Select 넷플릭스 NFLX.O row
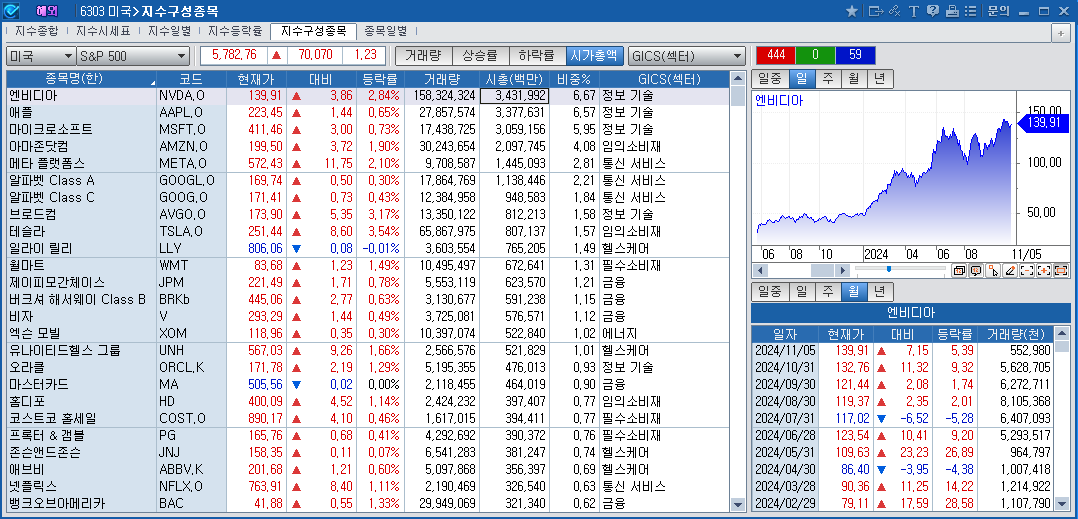The image size is (1078, 519). pos(368,487)
